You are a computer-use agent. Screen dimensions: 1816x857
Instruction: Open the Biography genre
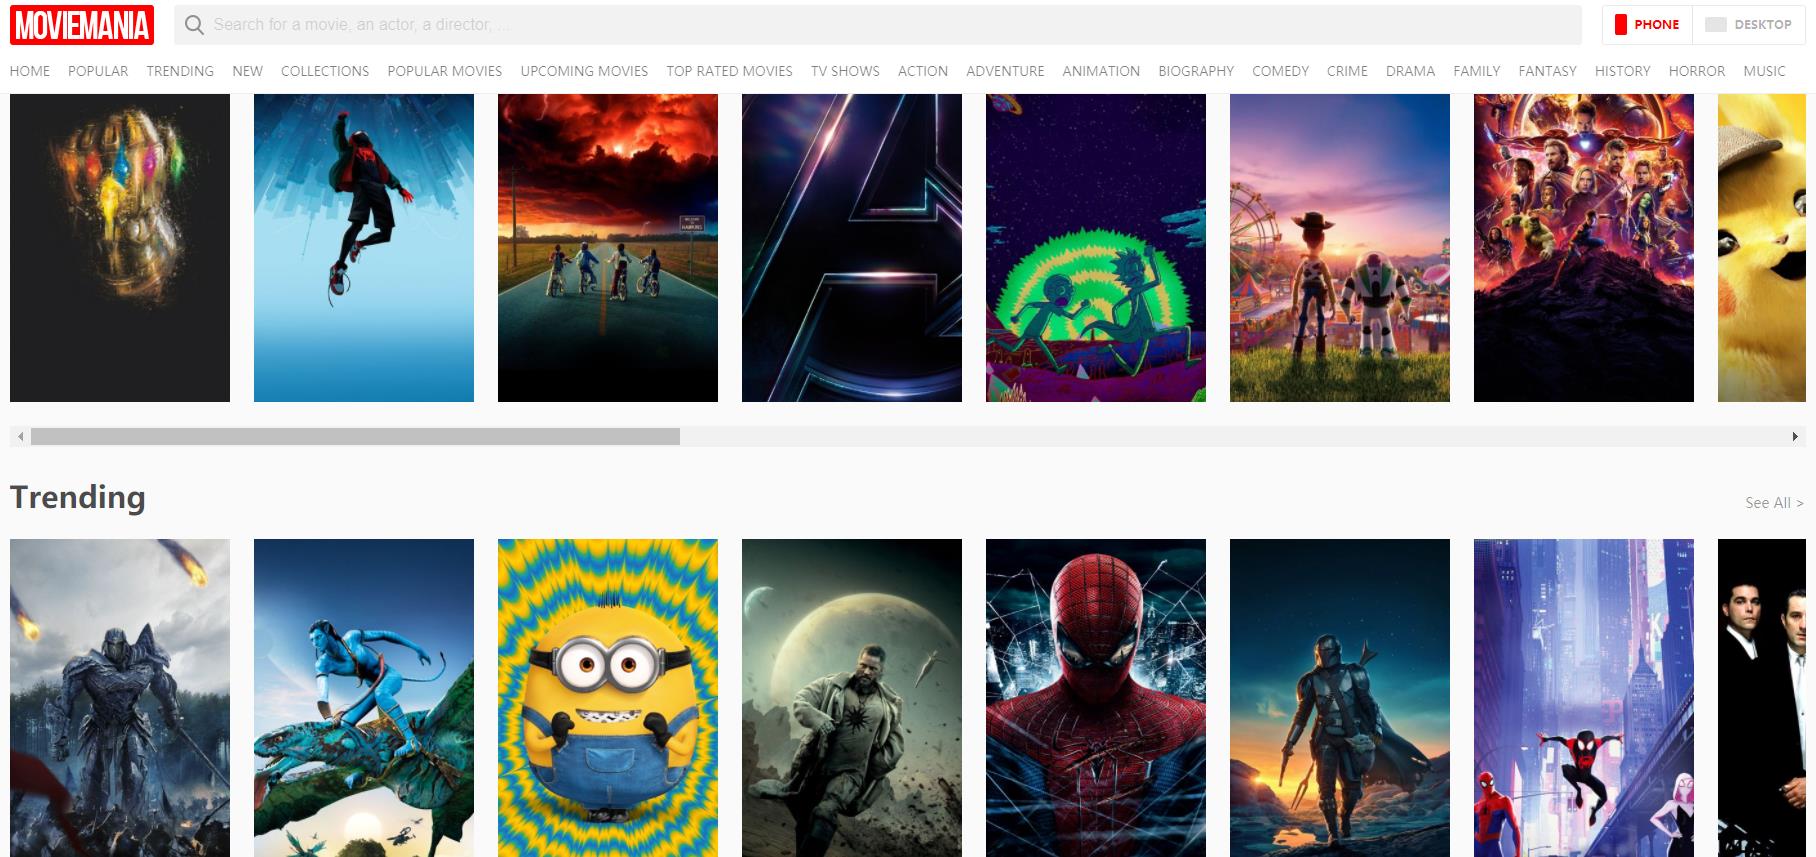coord(1196,71)
